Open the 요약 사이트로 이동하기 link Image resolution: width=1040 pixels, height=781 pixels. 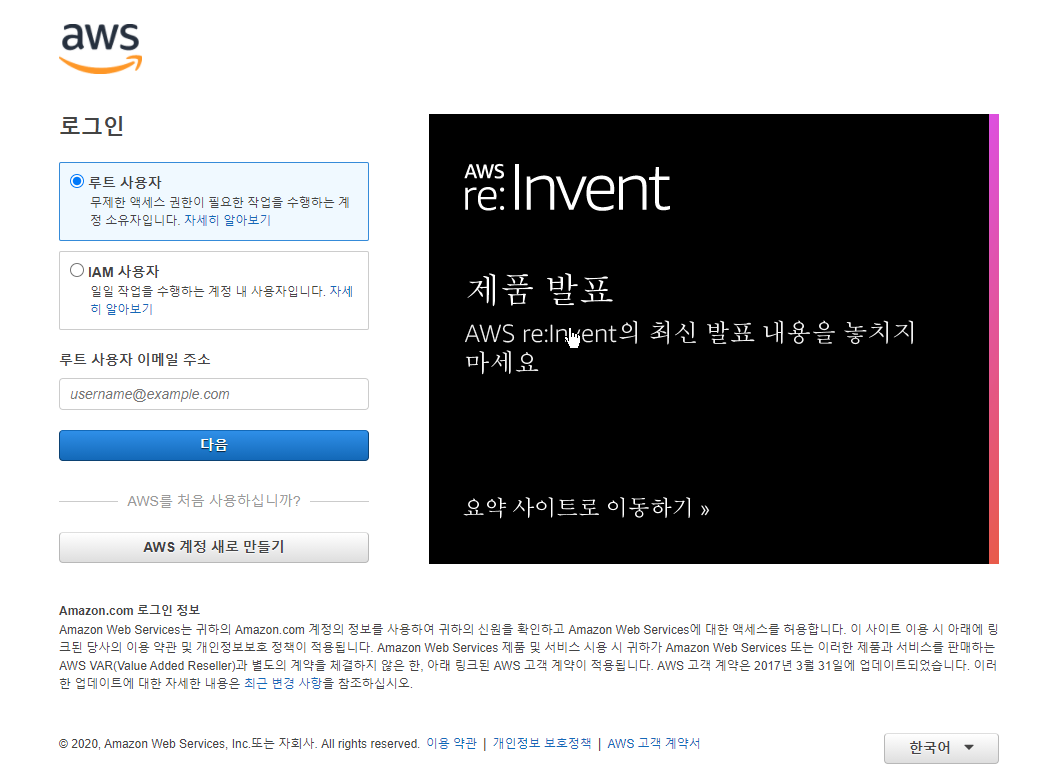point(586,508)
